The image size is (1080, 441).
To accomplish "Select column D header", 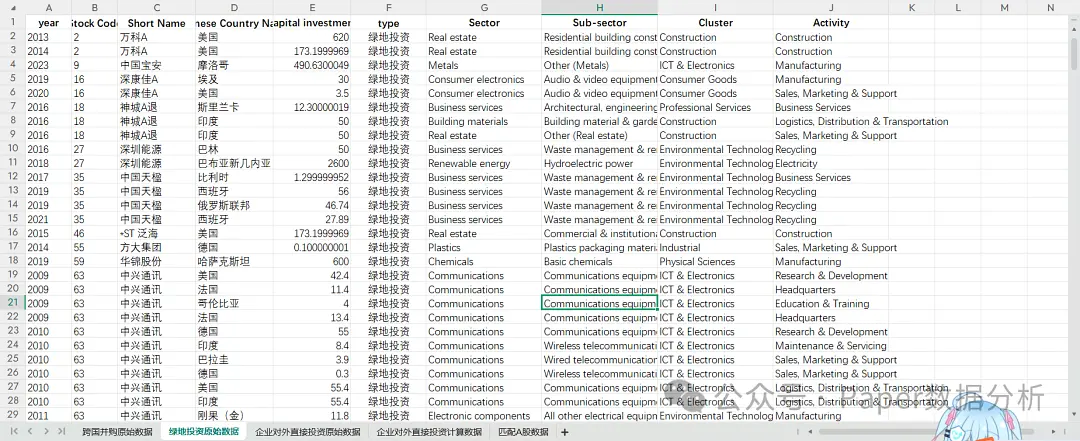I will tap(234, 8).
